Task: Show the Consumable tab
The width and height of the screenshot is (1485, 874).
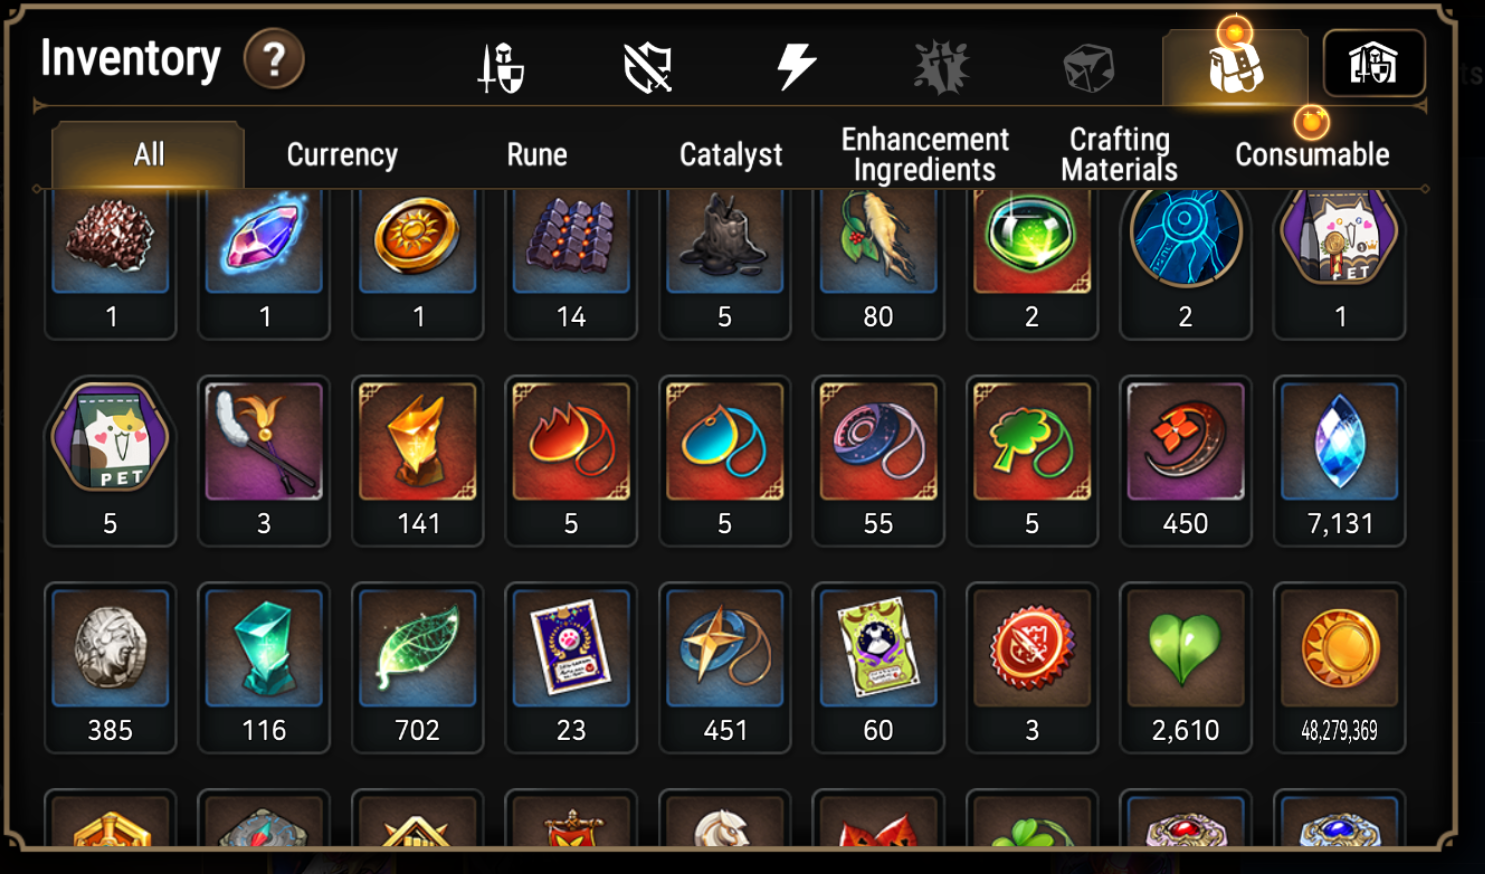Action: tap(1312, 155)
